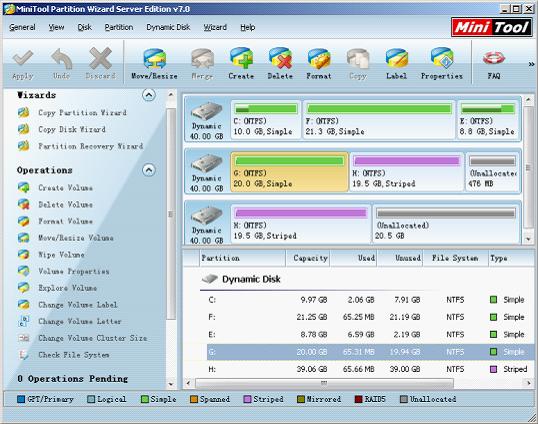
Task: Click the Move/Resize toolbar icon
Action: 154,64
